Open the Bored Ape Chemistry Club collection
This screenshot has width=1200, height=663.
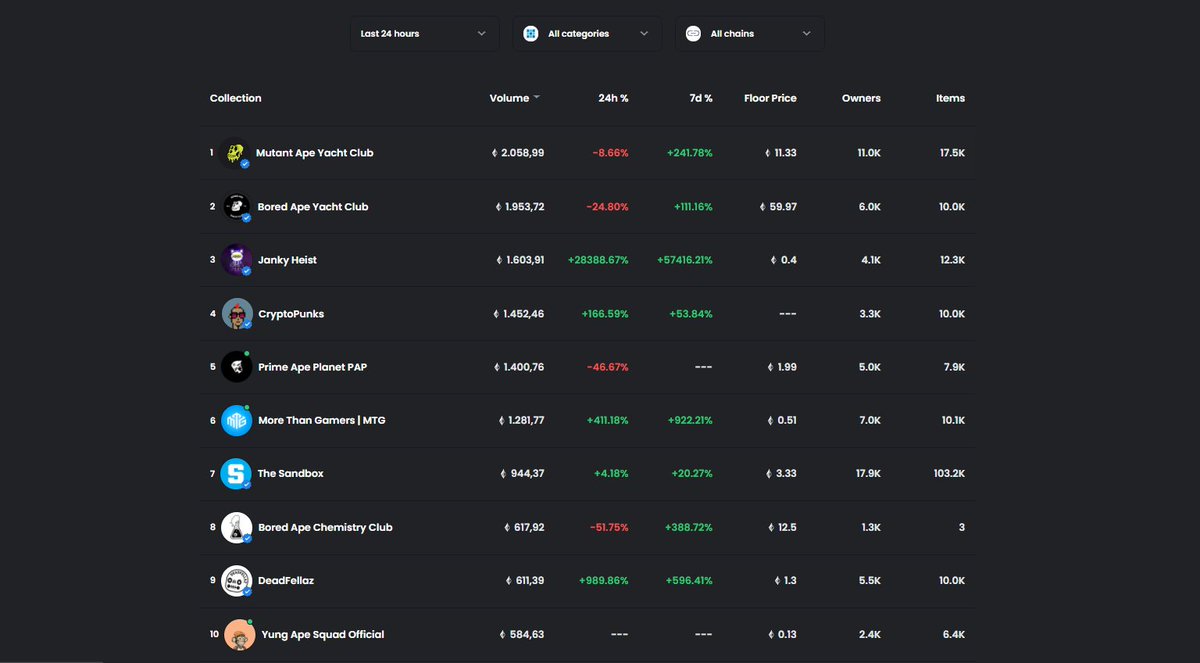click(x=325, y=527)
